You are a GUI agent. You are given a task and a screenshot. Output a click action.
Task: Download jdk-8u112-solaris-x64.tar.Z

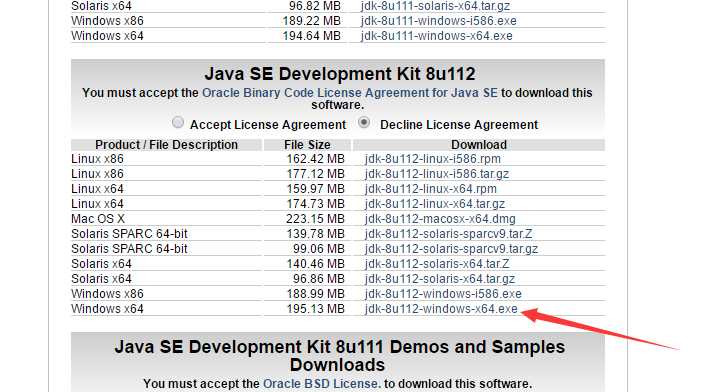437,264
